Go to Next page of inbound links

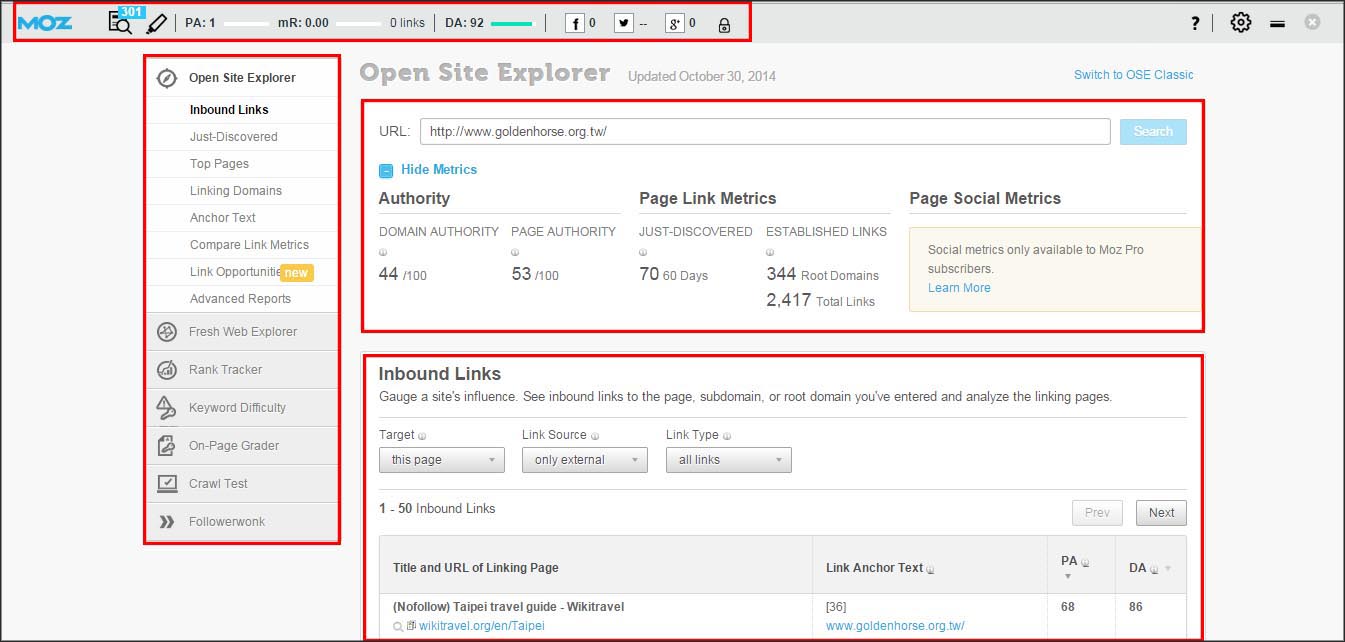point(1161,513)
